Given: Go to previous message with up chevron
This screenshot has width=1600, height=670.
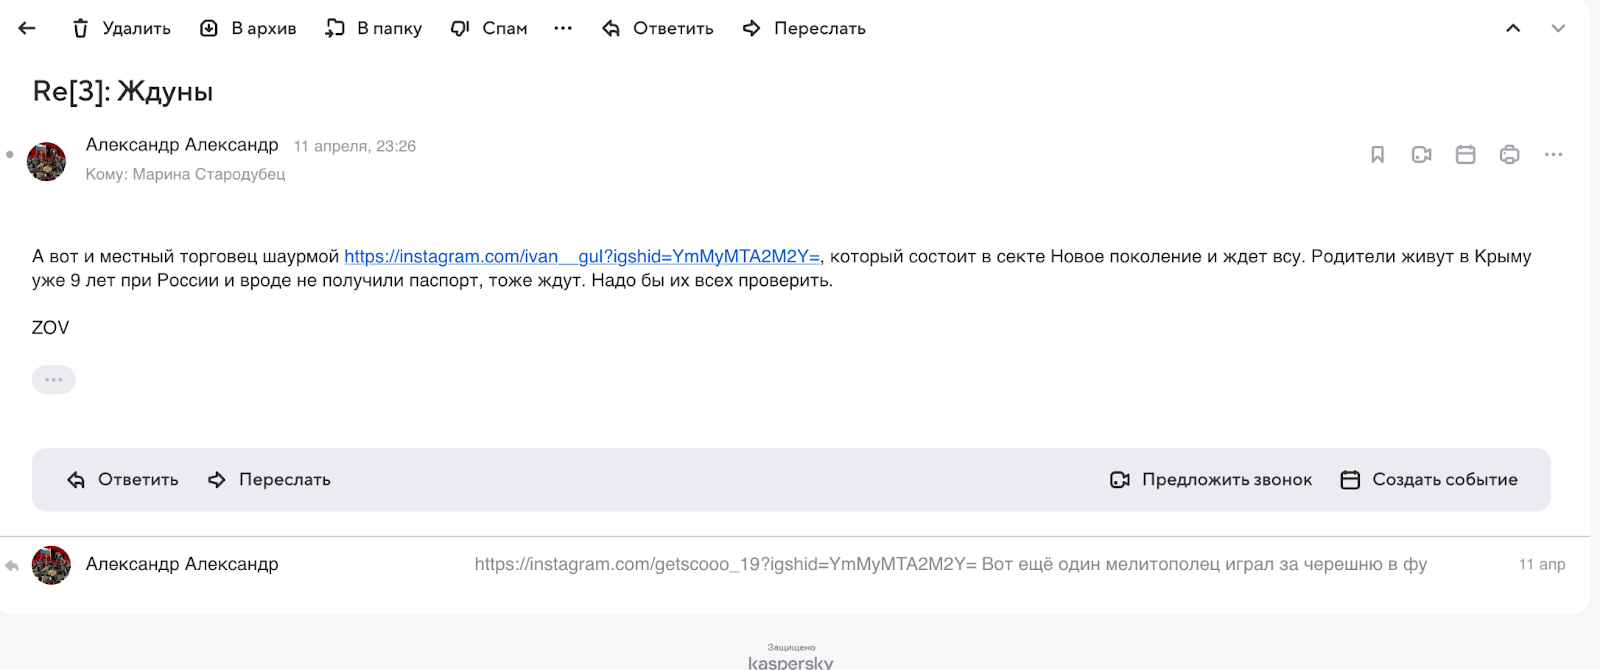Looking at the screenshot, I should coord(1513,28).
